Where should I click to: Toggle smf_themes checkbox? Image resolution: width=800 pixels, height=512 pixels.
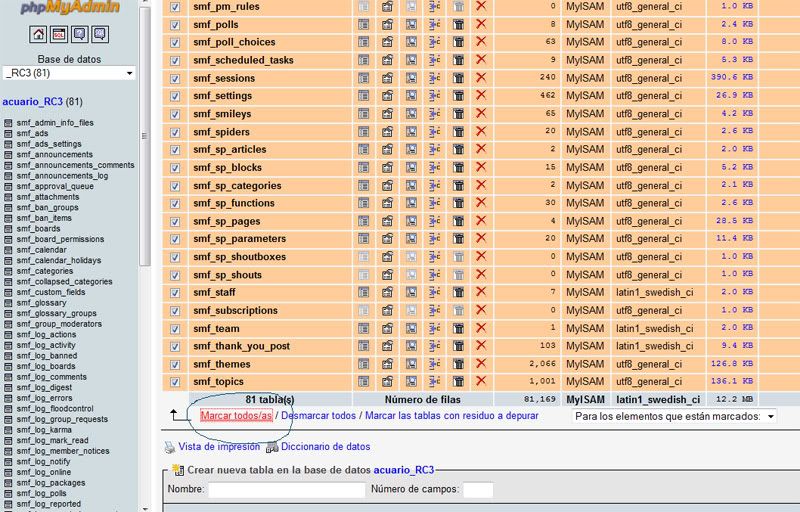click(x=175, y=365)
